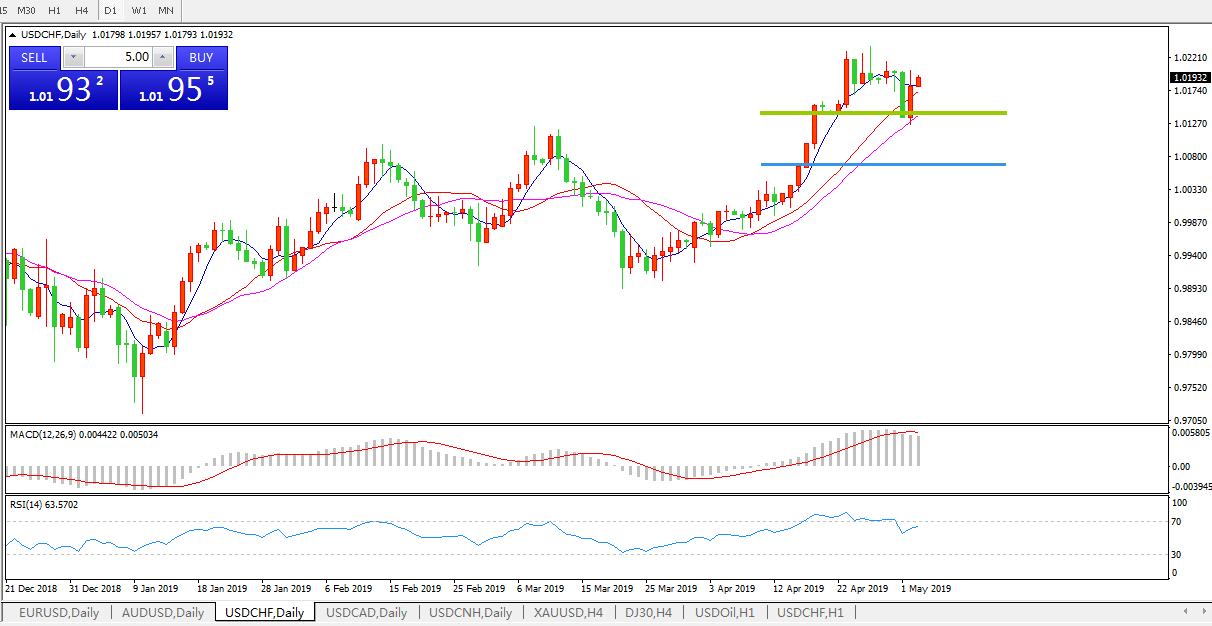1212x626 pixels.
Task: Open the XAUUSD,H4 chart tab
Action: [568, 612]
